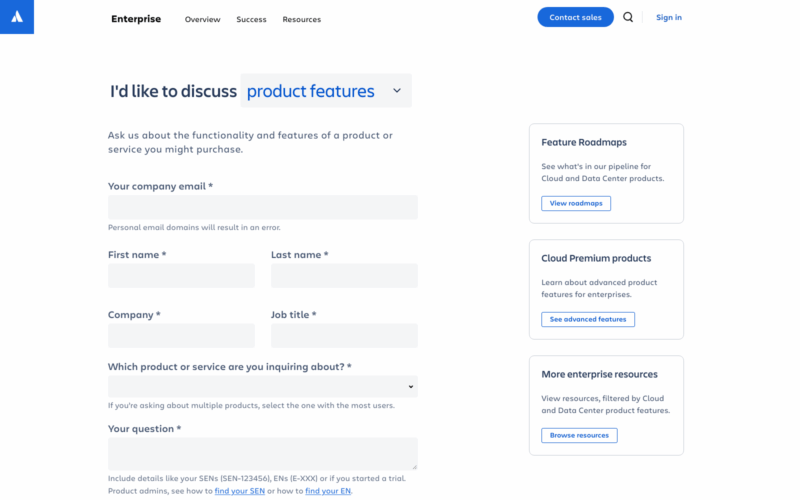The height and width of the screenshot is (500, 800).
Task: Click into the Job title field
Action: [344, 336]
